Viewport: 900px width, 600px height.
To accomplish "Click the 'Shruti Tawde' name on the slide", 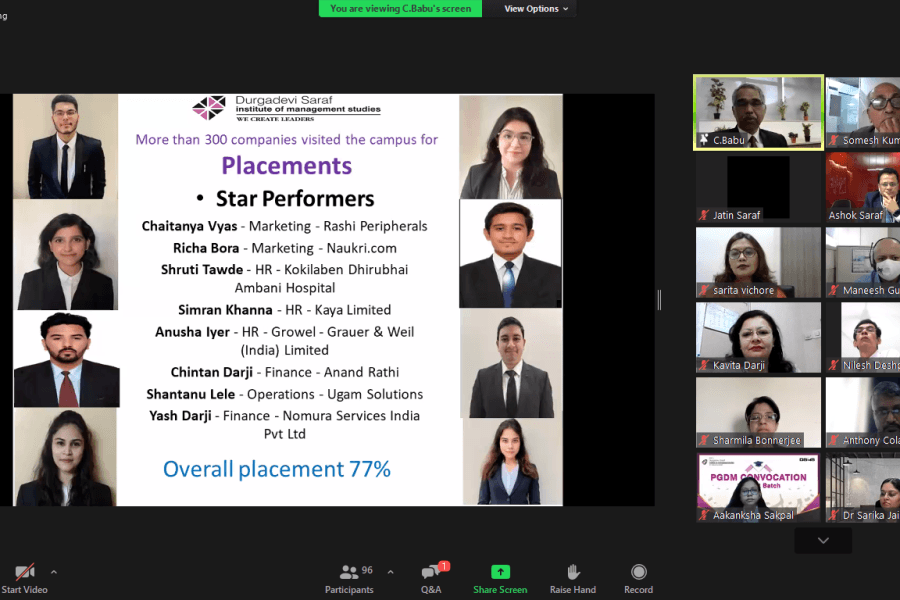I will pyautogui.click(x=202, y=270).
